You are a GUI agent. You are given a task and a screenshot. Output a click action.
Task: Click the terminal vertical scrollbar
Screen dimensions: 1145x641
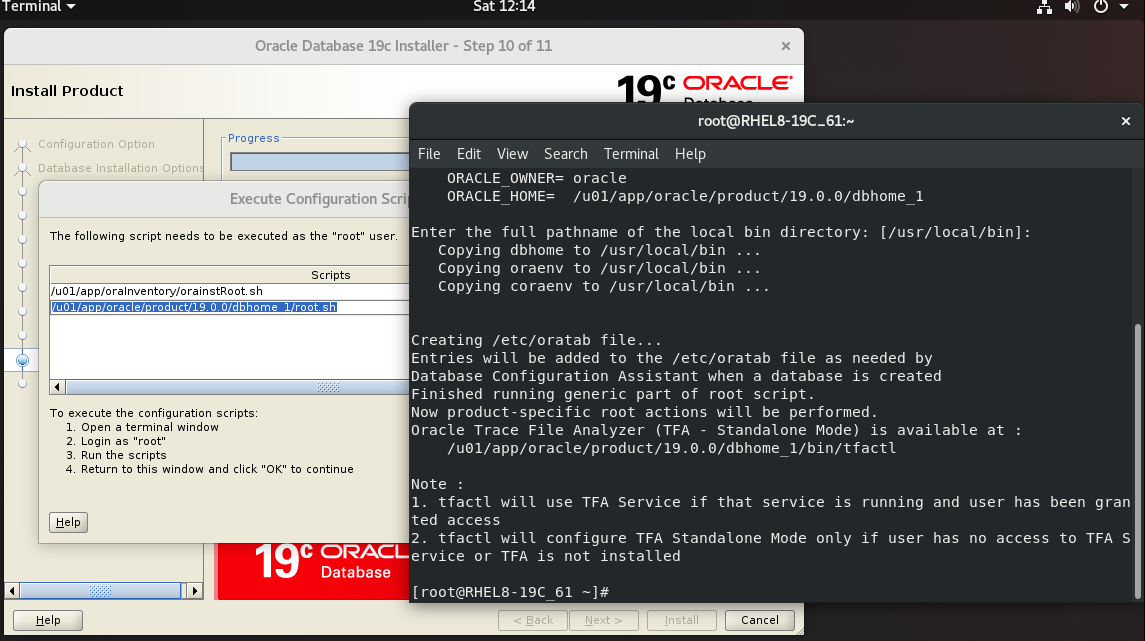coord(1137,461)
